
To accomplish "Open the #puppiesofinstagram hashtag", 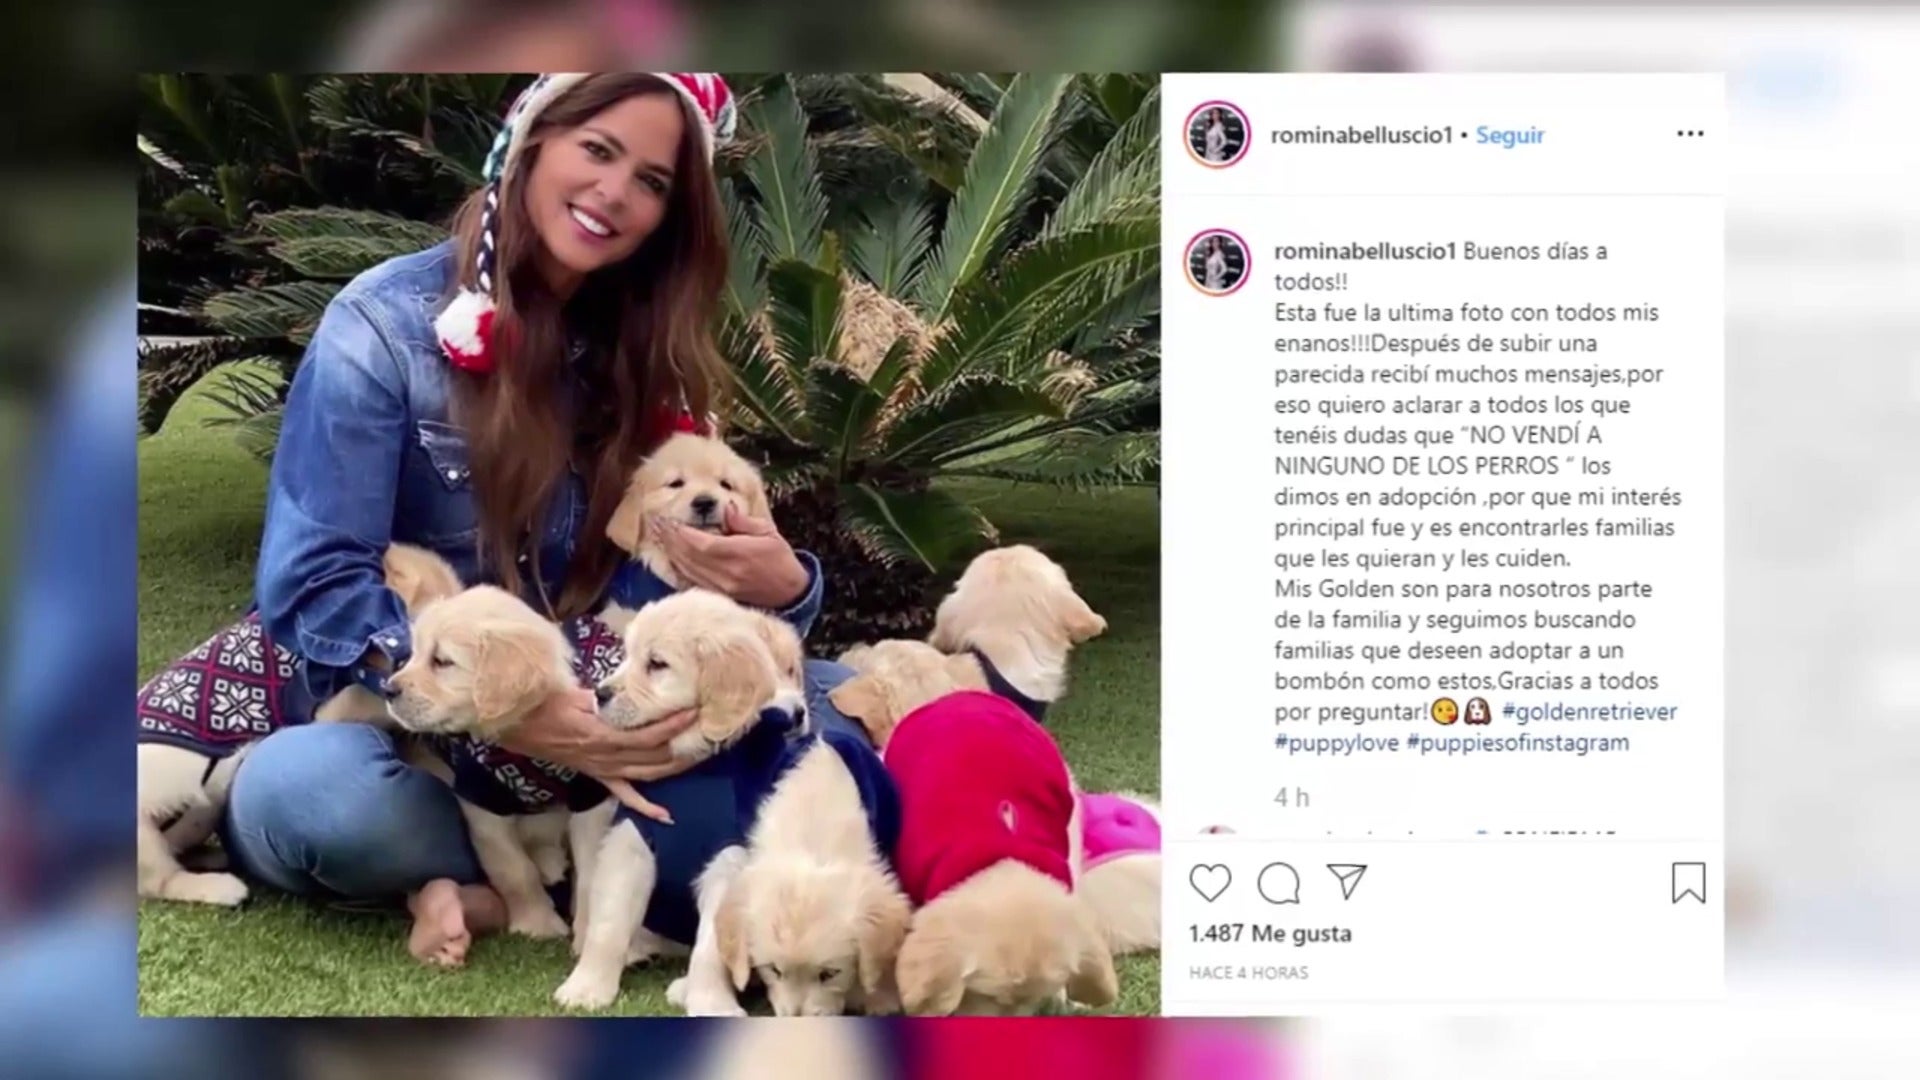I will coord(1518,743).
